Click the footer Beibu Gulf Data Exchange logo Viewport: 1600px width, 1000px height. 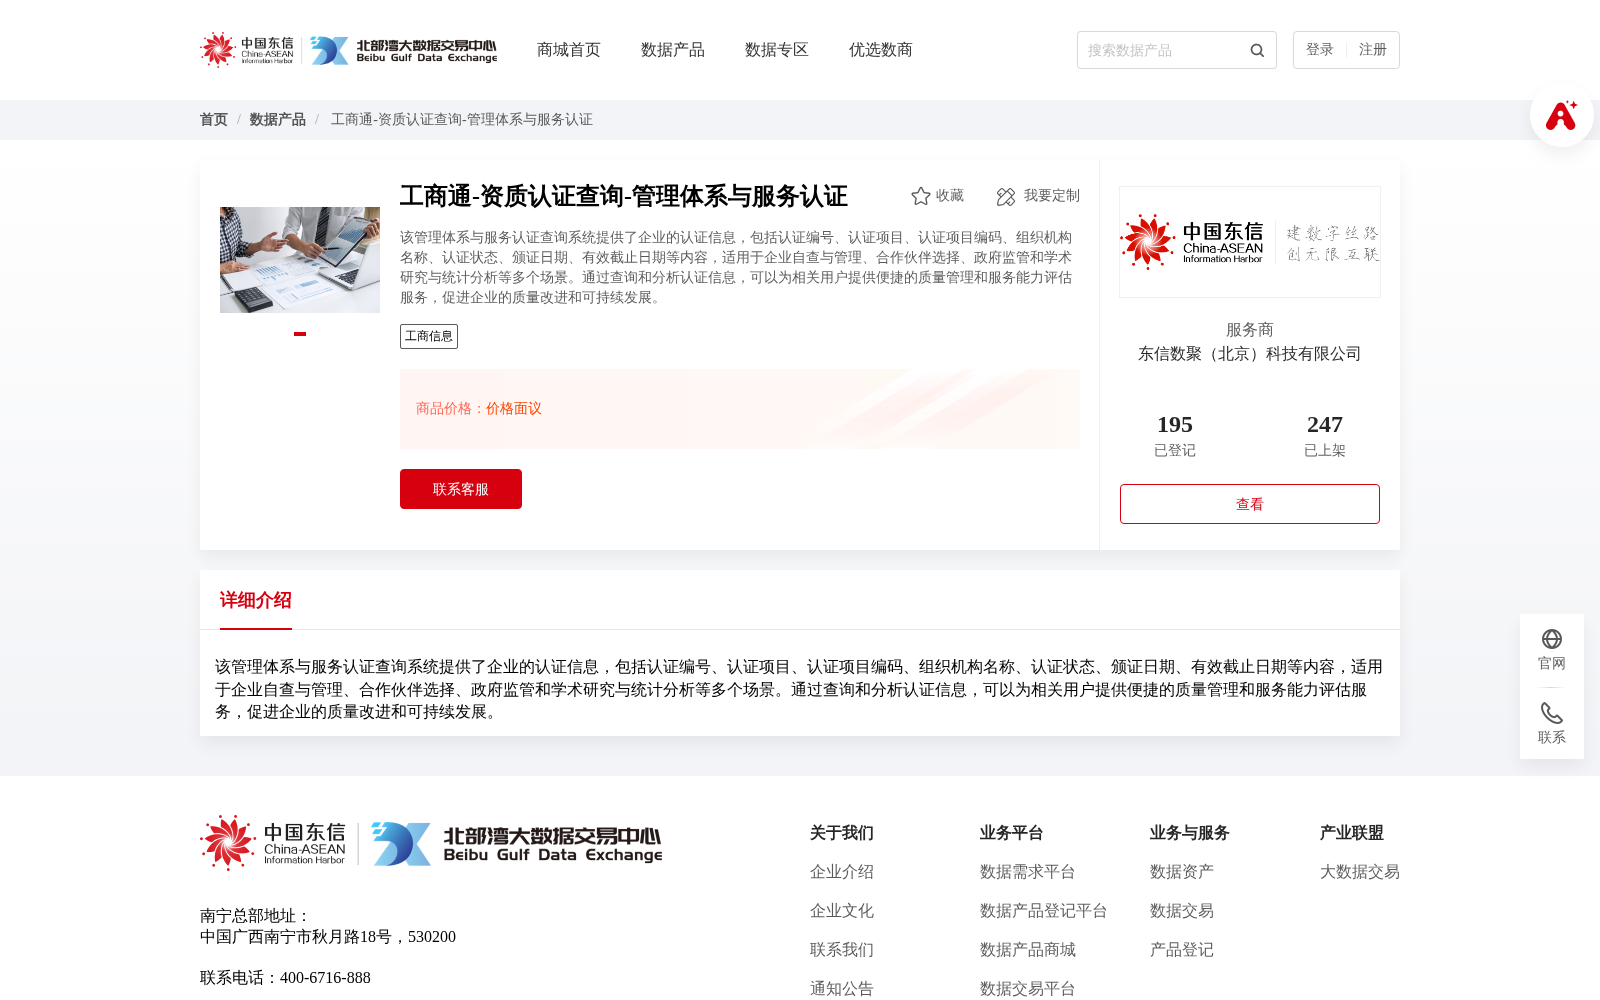click(x=516, y=844)
